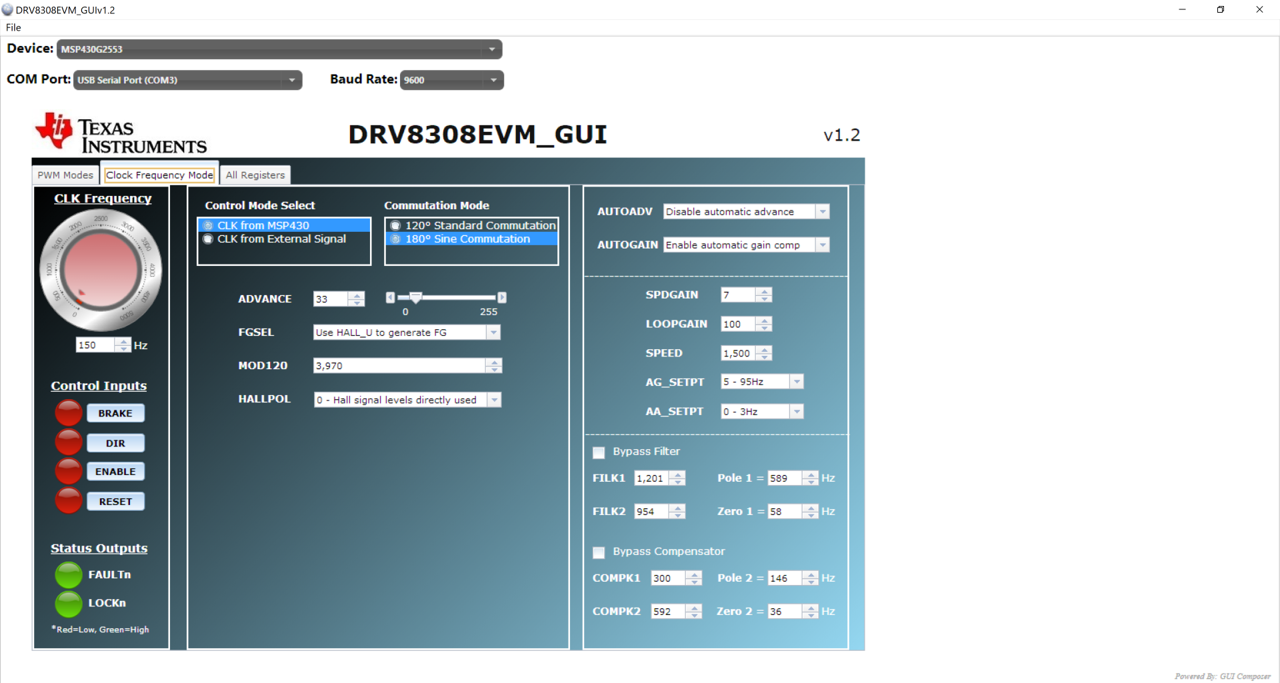Open the Baud Rate dropdown
The width and height of the screenshot is (1280, 683).
tap(452, 80)
